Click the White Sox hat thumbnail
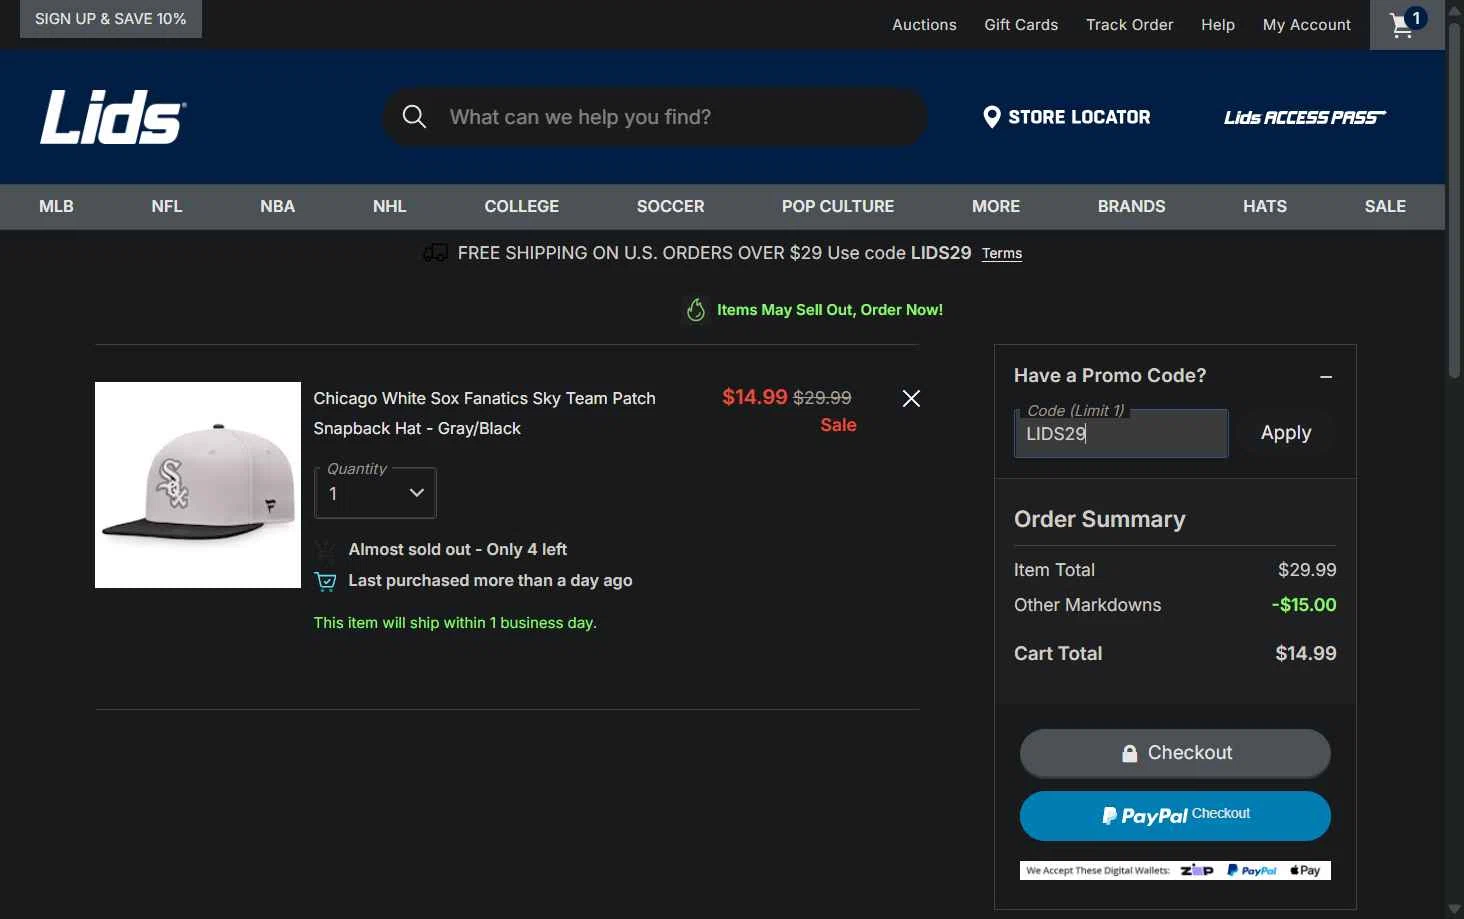Screen dimensions: 1464x919 pos(198,485)
